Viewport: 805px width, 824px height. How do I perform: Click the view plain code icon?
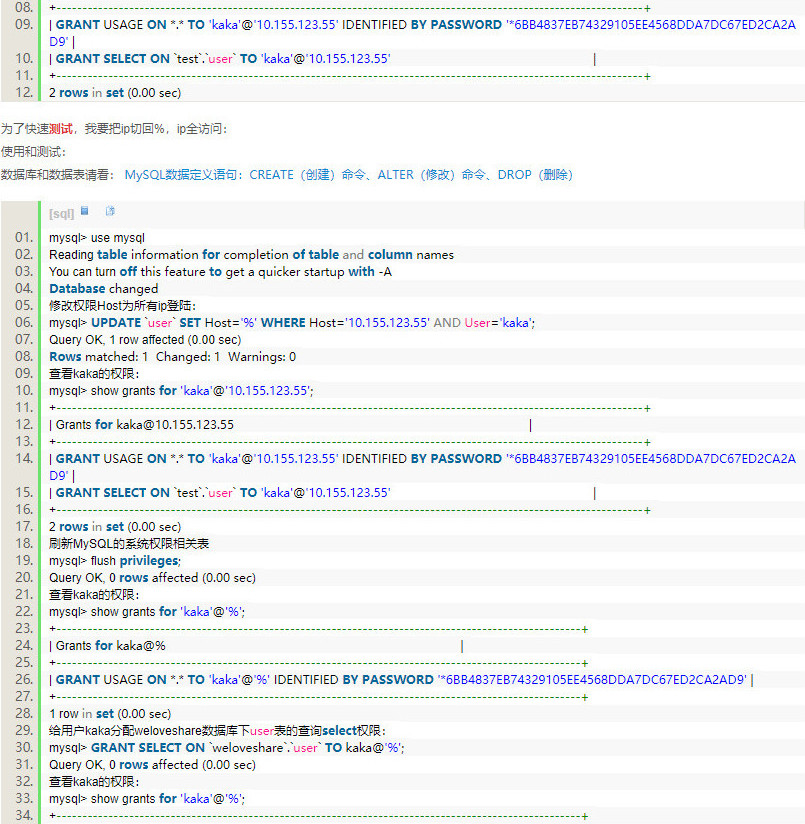point(85,211)
